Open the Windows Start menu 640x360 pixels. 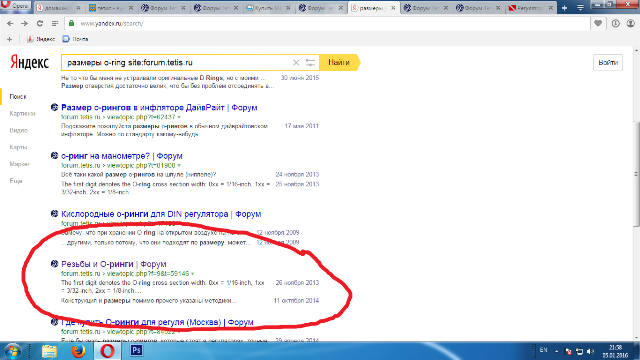[13, 351]
